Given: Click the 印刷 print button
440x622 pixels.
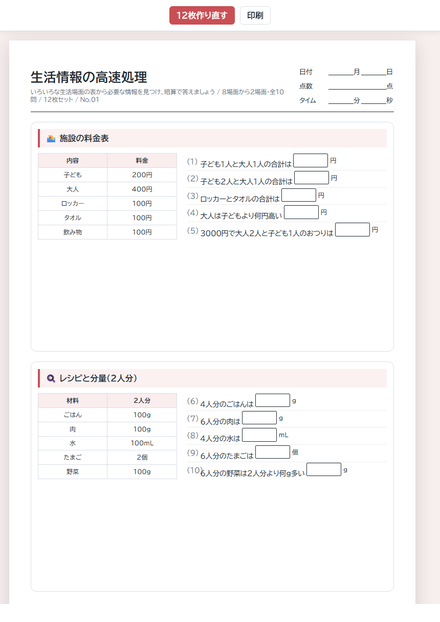Looking at the screenshot, I should coord(255,15).
